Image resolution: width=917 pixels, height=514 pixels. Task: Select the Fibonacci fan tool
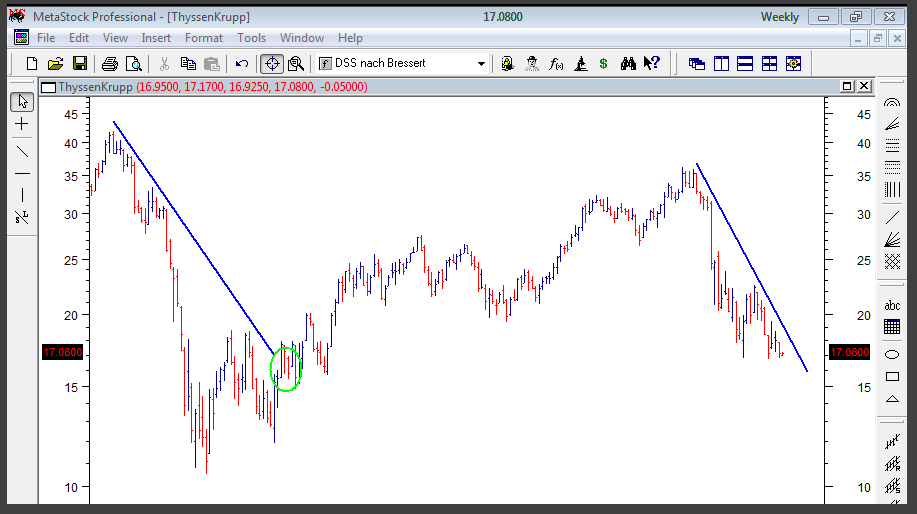pyautogui.click(x=892, y=124)
